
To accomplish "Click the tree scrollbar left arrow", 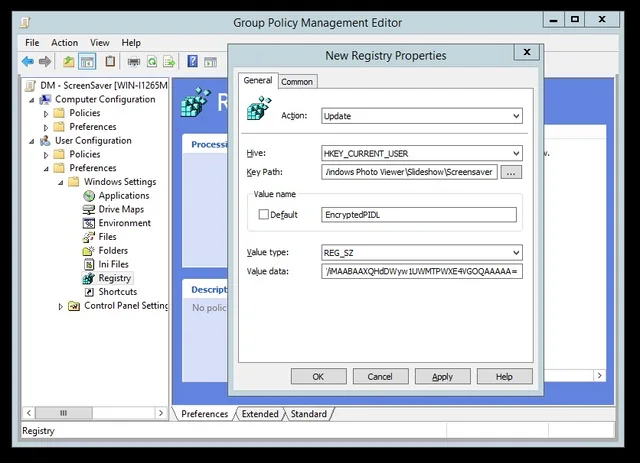I will pos(29,413).
